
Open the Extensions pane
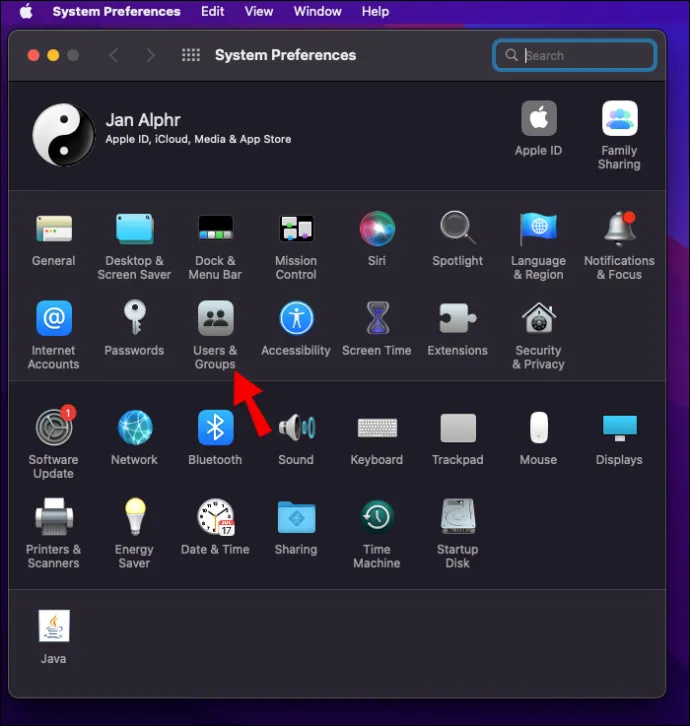point(458,318)
